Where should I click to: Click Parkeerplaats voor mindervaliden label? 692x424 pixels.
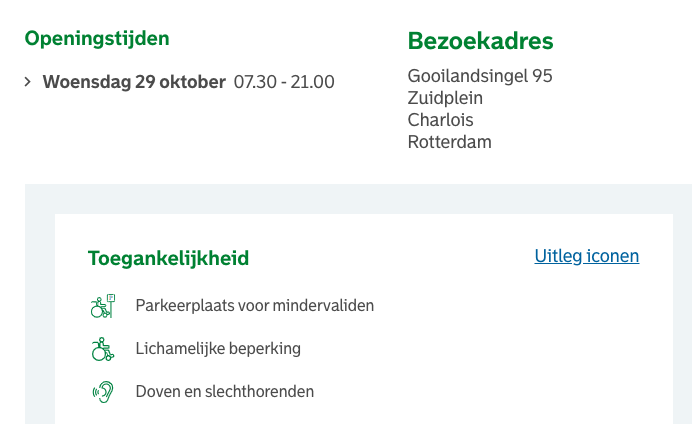point(254,306)
